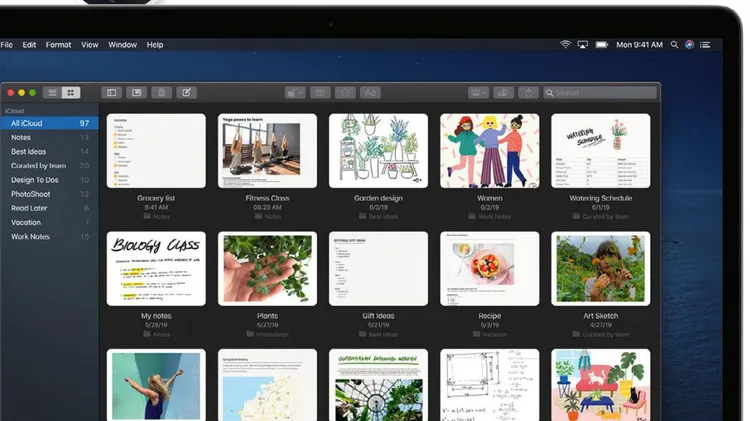Select the Work Notes folder
The image size is (750, 421).
coord(50,236)
